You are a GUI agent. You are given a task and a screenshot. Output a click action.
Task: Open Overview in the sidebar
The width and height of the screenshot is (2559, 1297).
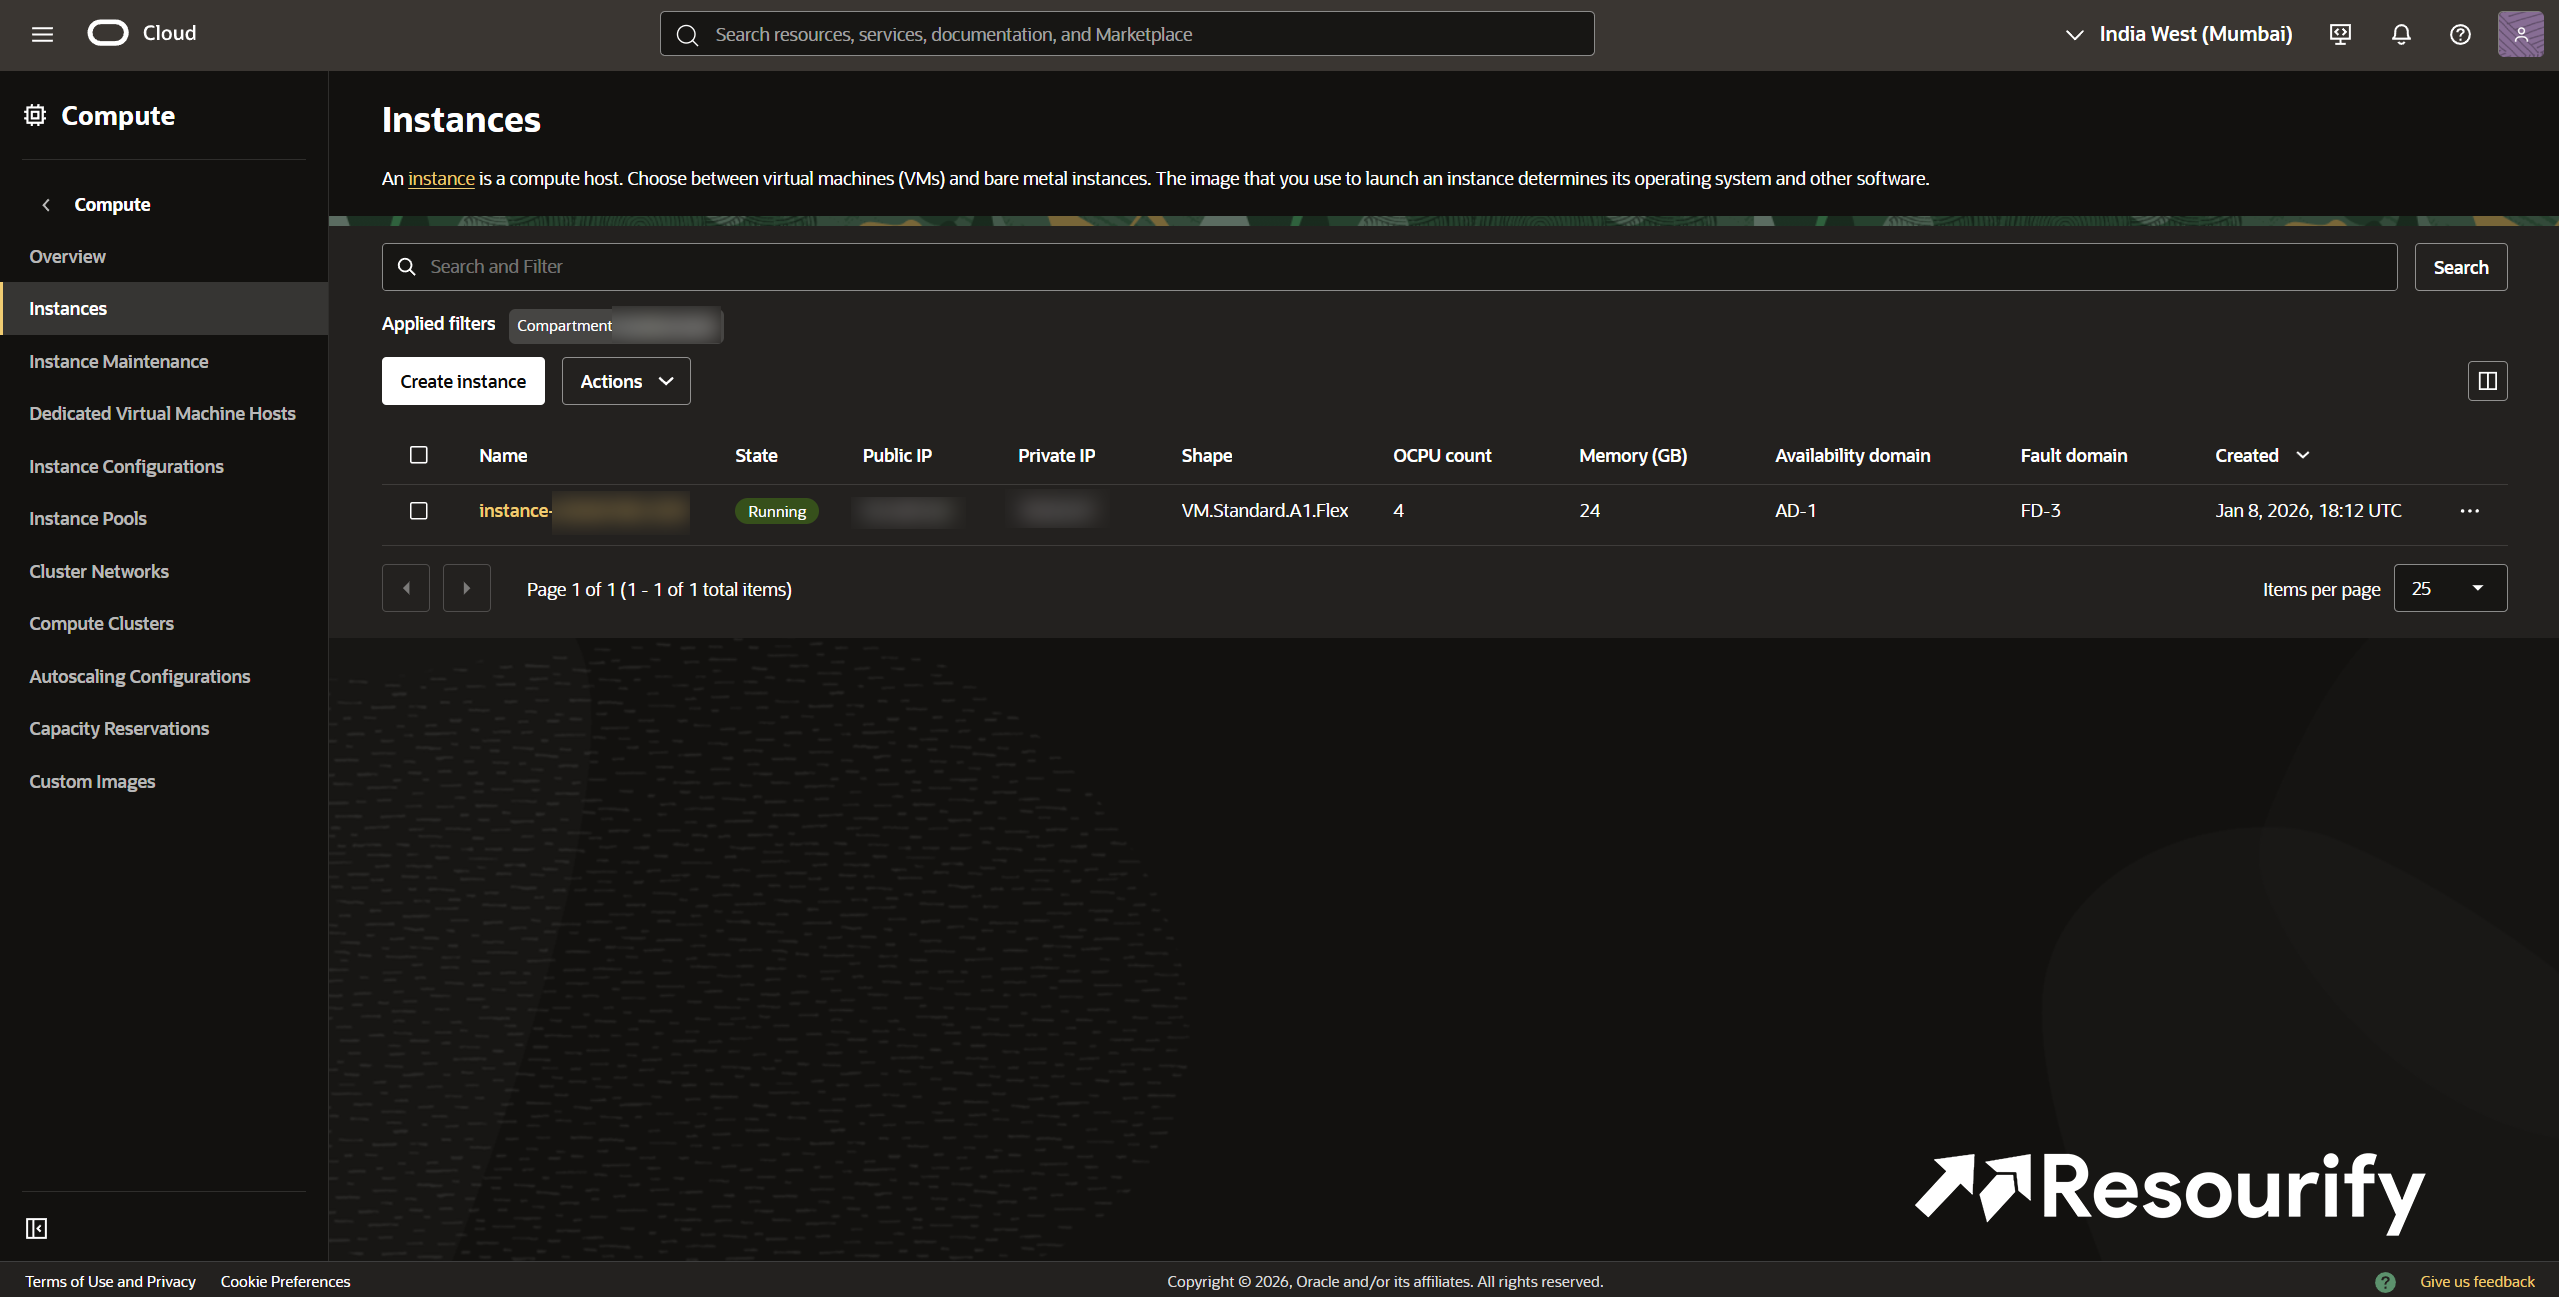click(67, 256)
